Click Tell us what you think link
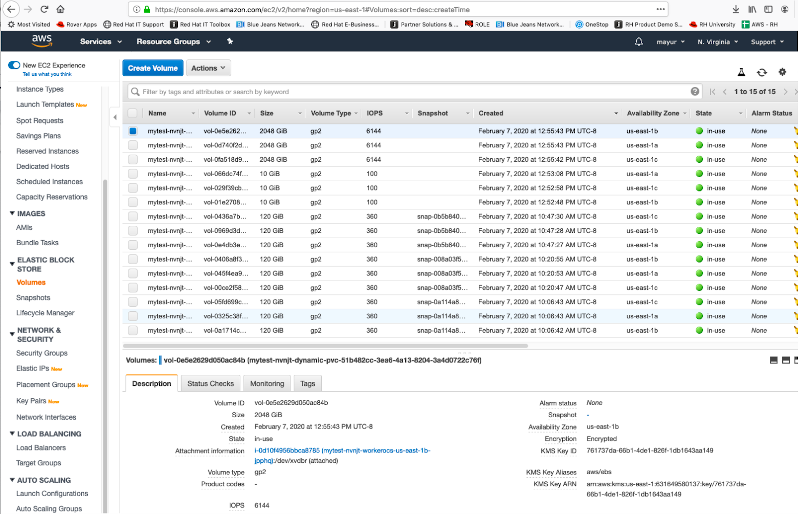800x514 pixels. (x=47, y=75)
